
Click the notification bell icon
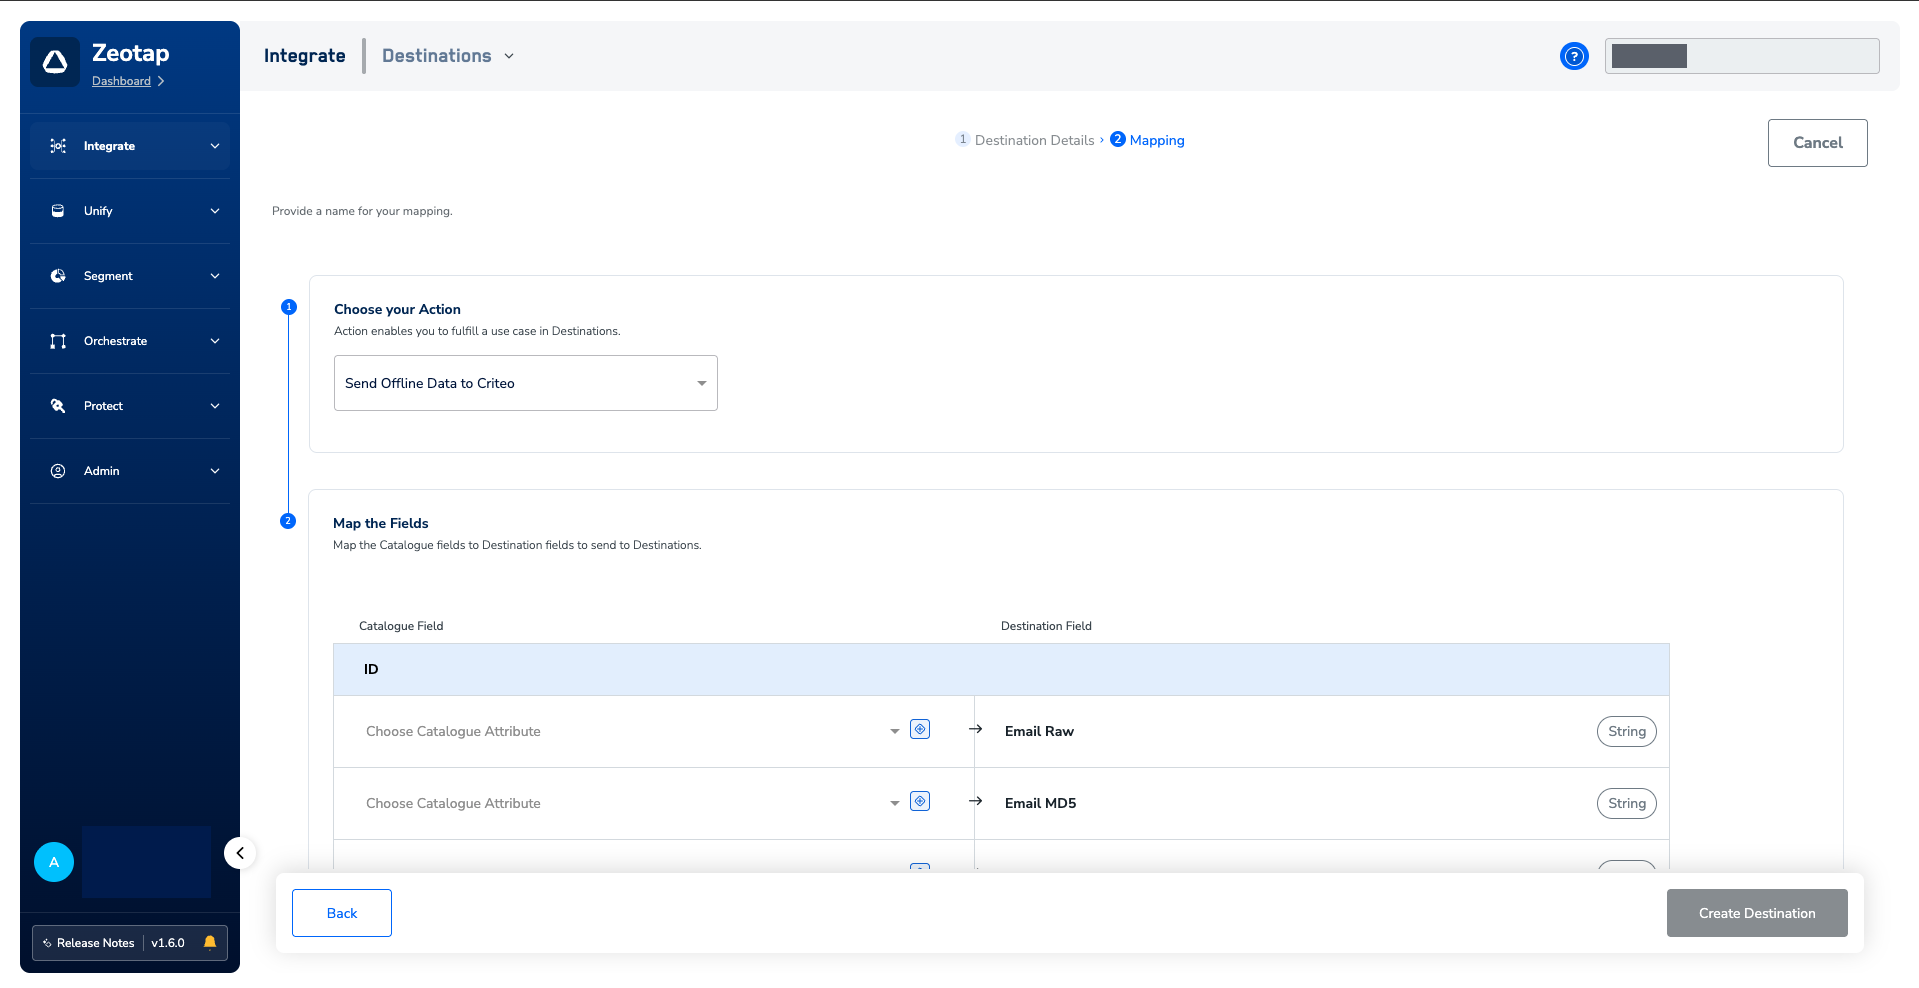[210, 942]
